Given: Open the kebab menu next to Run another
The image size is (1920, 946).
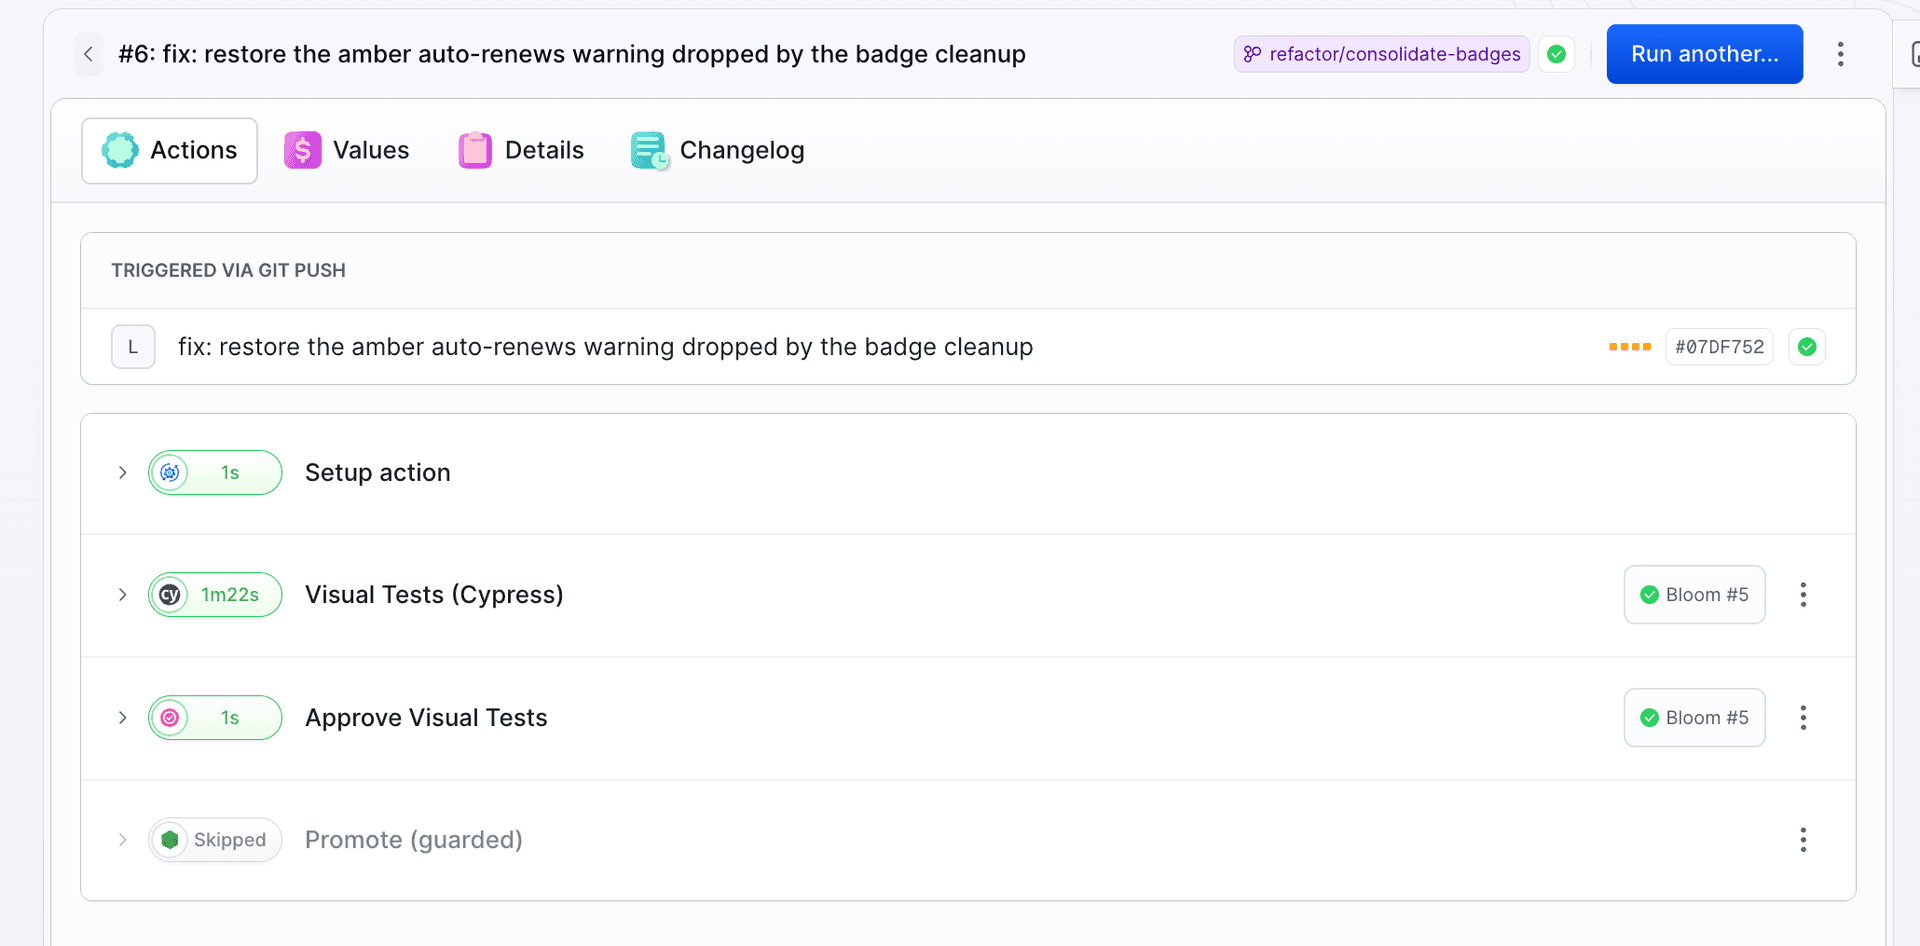Looking at the screenshot, I should (1840, 54).
